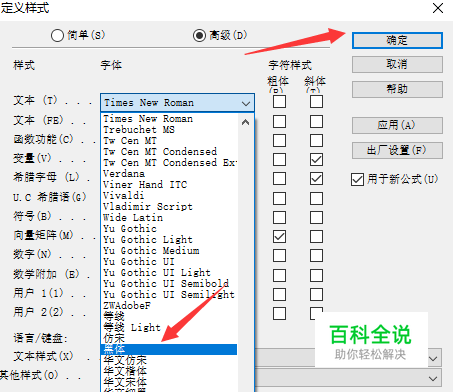Select Verdana from the font list
This screenshot has width=453, height=392.
[x=169, y=174]
